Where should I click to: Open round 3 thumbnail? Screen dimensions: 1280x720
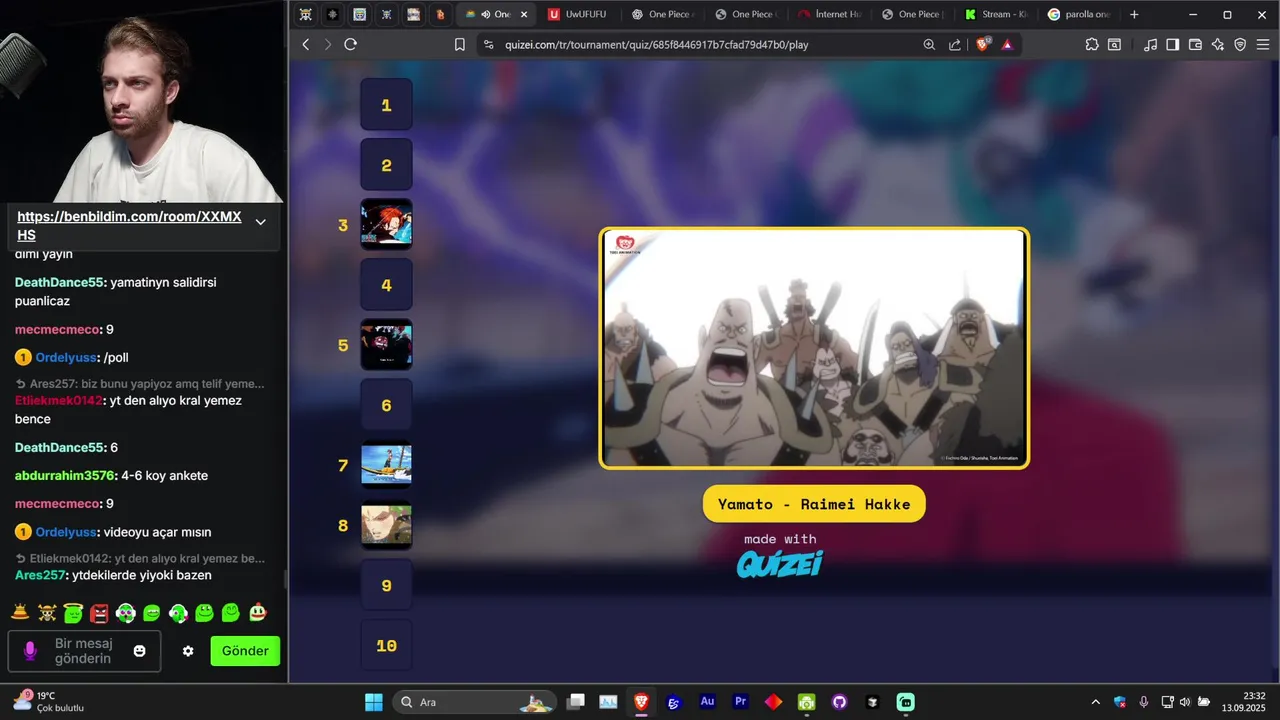(386, 225)
